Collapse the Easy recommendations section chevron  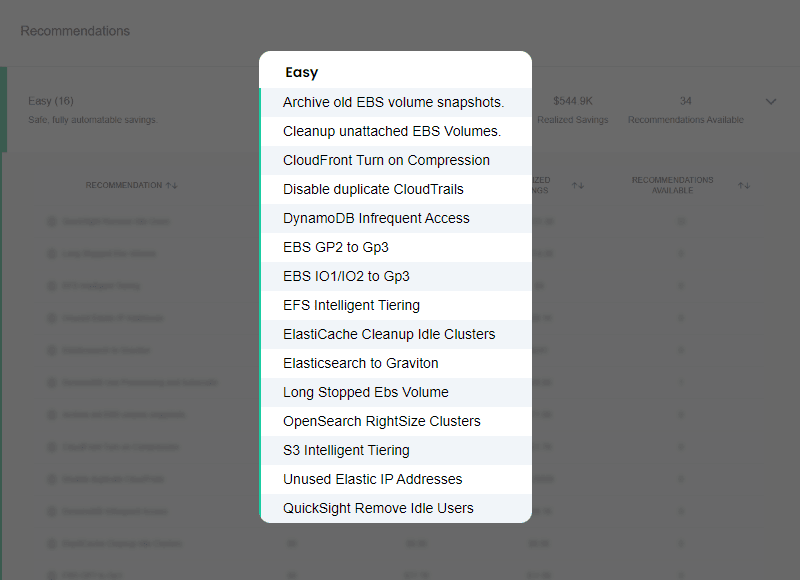pos(771,102)
